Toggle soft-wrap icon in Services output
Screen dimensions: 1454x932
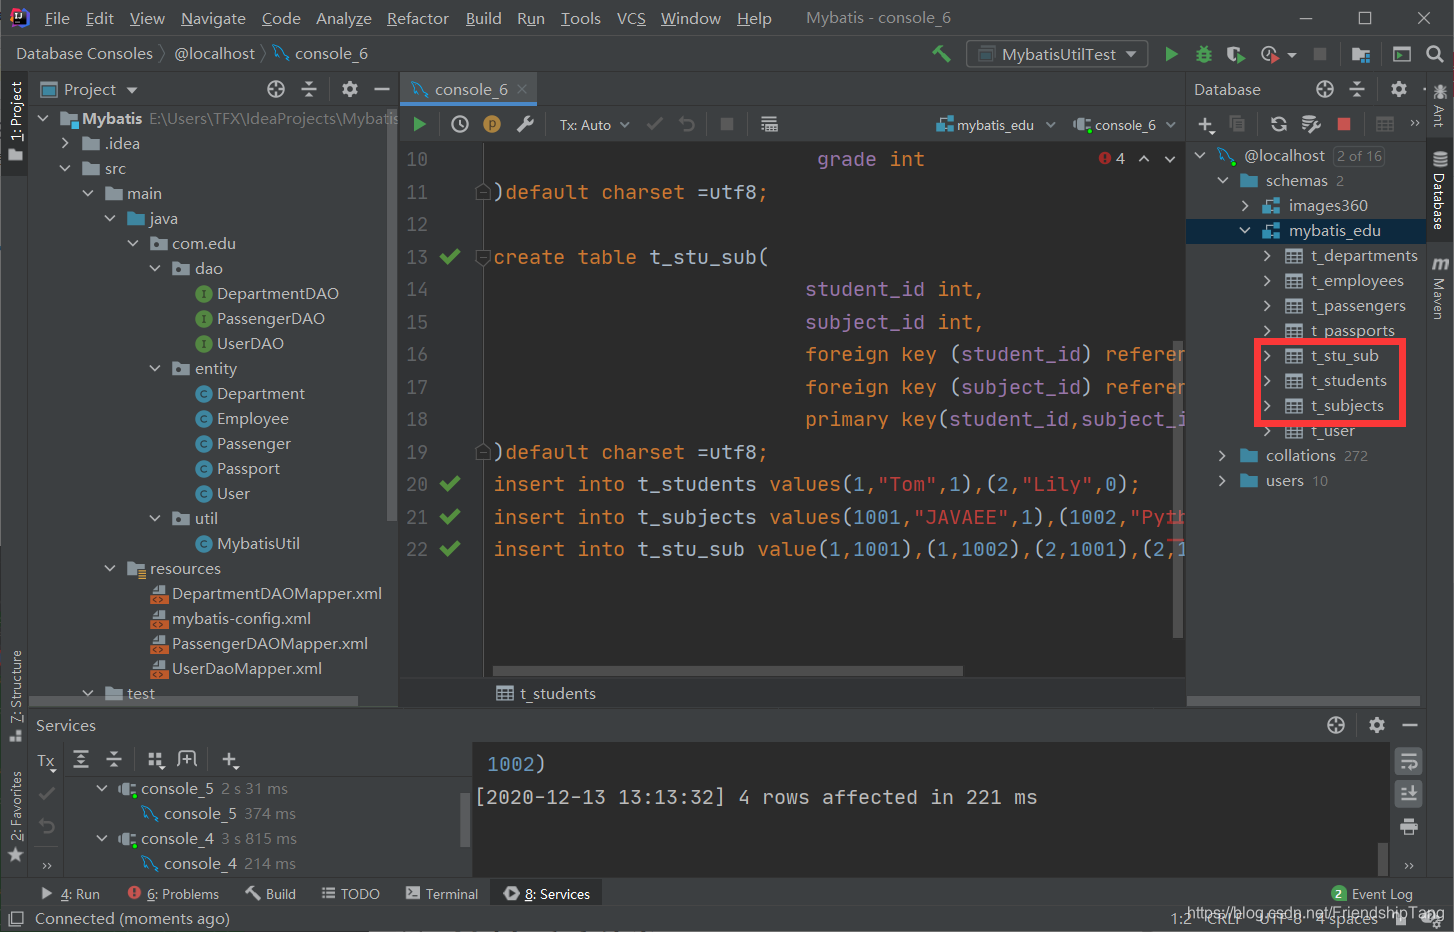[x=1409, y=762]
